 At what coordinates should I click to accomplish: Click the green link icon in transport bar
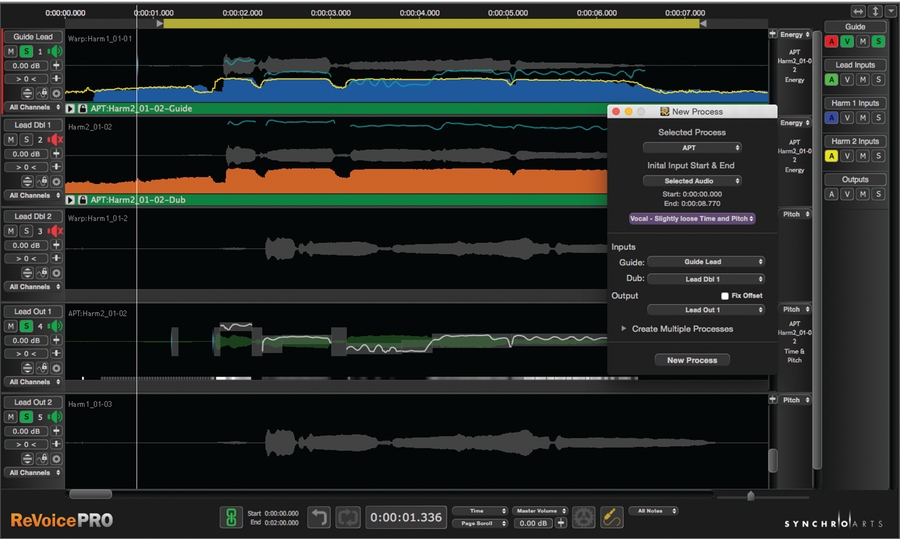pyautogui.click(x=231, y=517)
